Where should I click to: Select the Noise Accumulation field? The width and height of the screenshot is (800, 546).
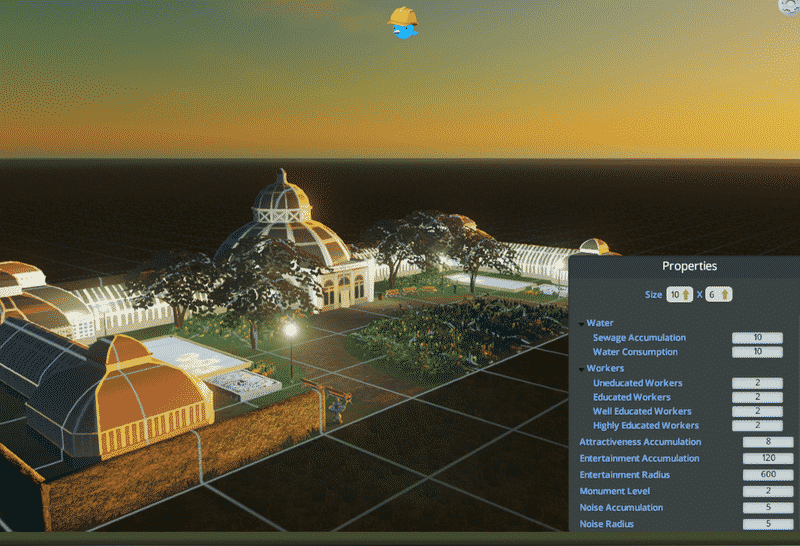768,508
